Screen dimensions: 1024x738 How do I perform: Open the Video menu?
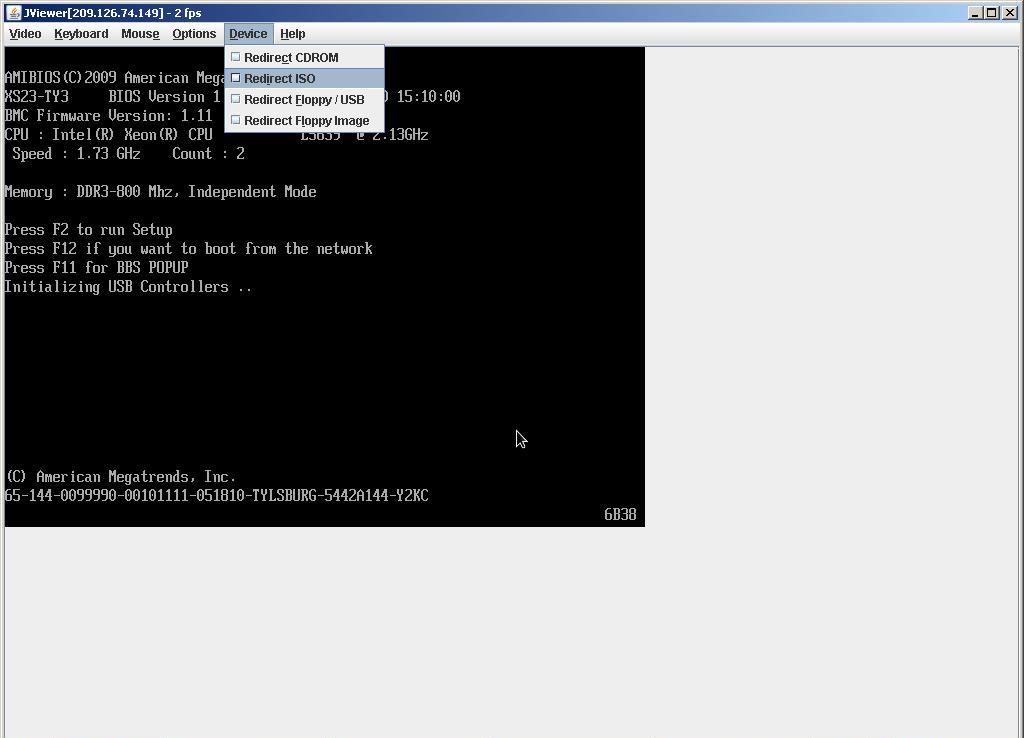[x=25, y=34]
